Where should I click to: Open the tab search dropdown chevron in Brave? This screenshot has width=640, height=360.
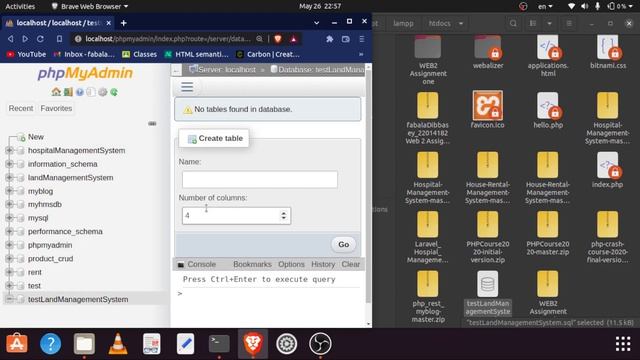point(316,23)
